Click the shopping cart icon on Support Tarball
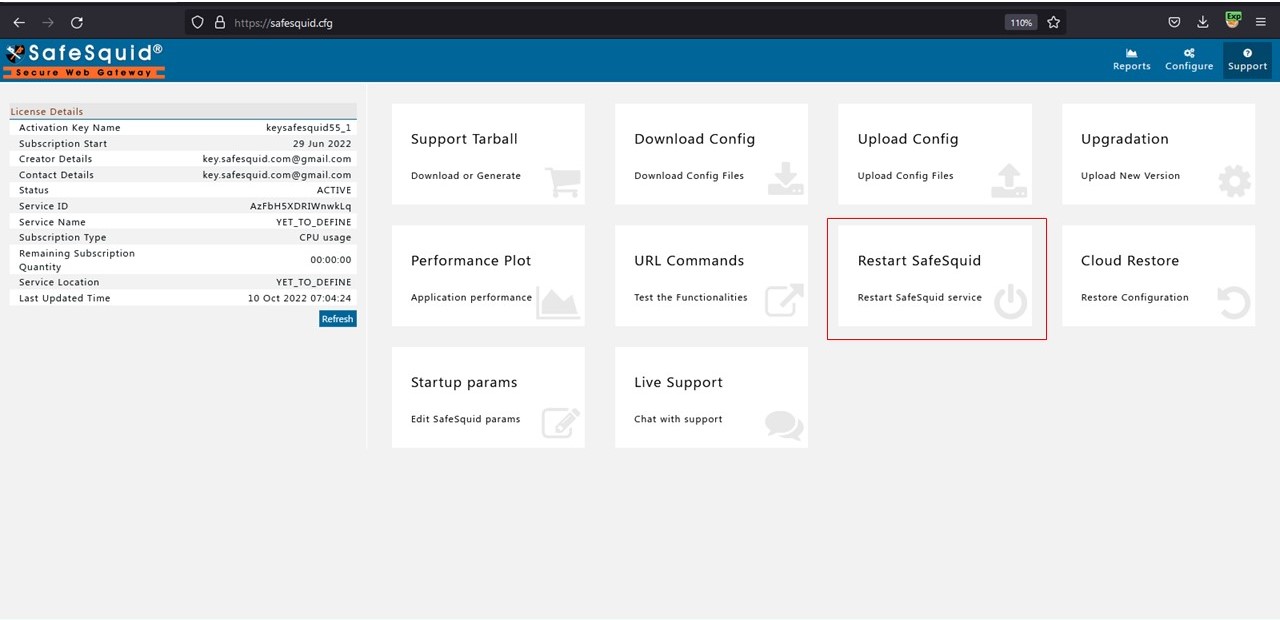Image resolution: width=1280 pixels, height=620 pixels. pyautogui.click(x=562, y=181)
